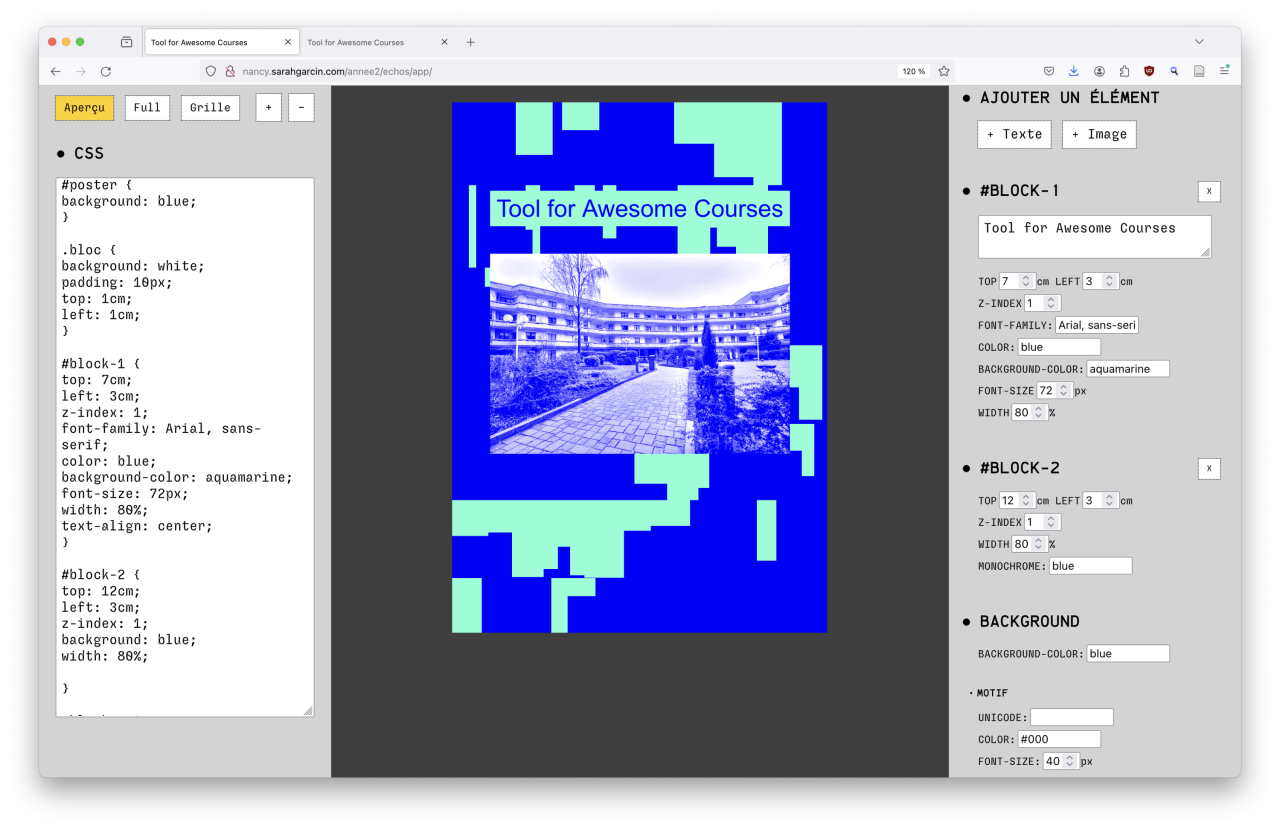Image resolution: width=1280 pixels, height=829 pixels.
Task: Open the Firefox account icon
Action: pyautogui.click(x=1099, y=71)
